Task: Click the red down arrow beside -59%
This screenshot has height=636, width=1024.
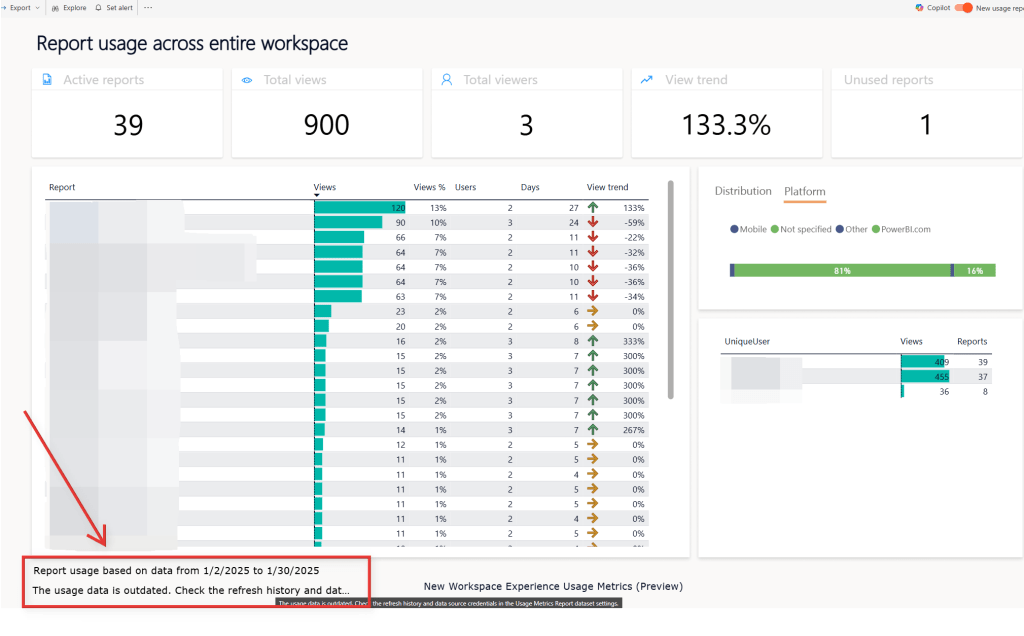Action: [x=593, y=222]
